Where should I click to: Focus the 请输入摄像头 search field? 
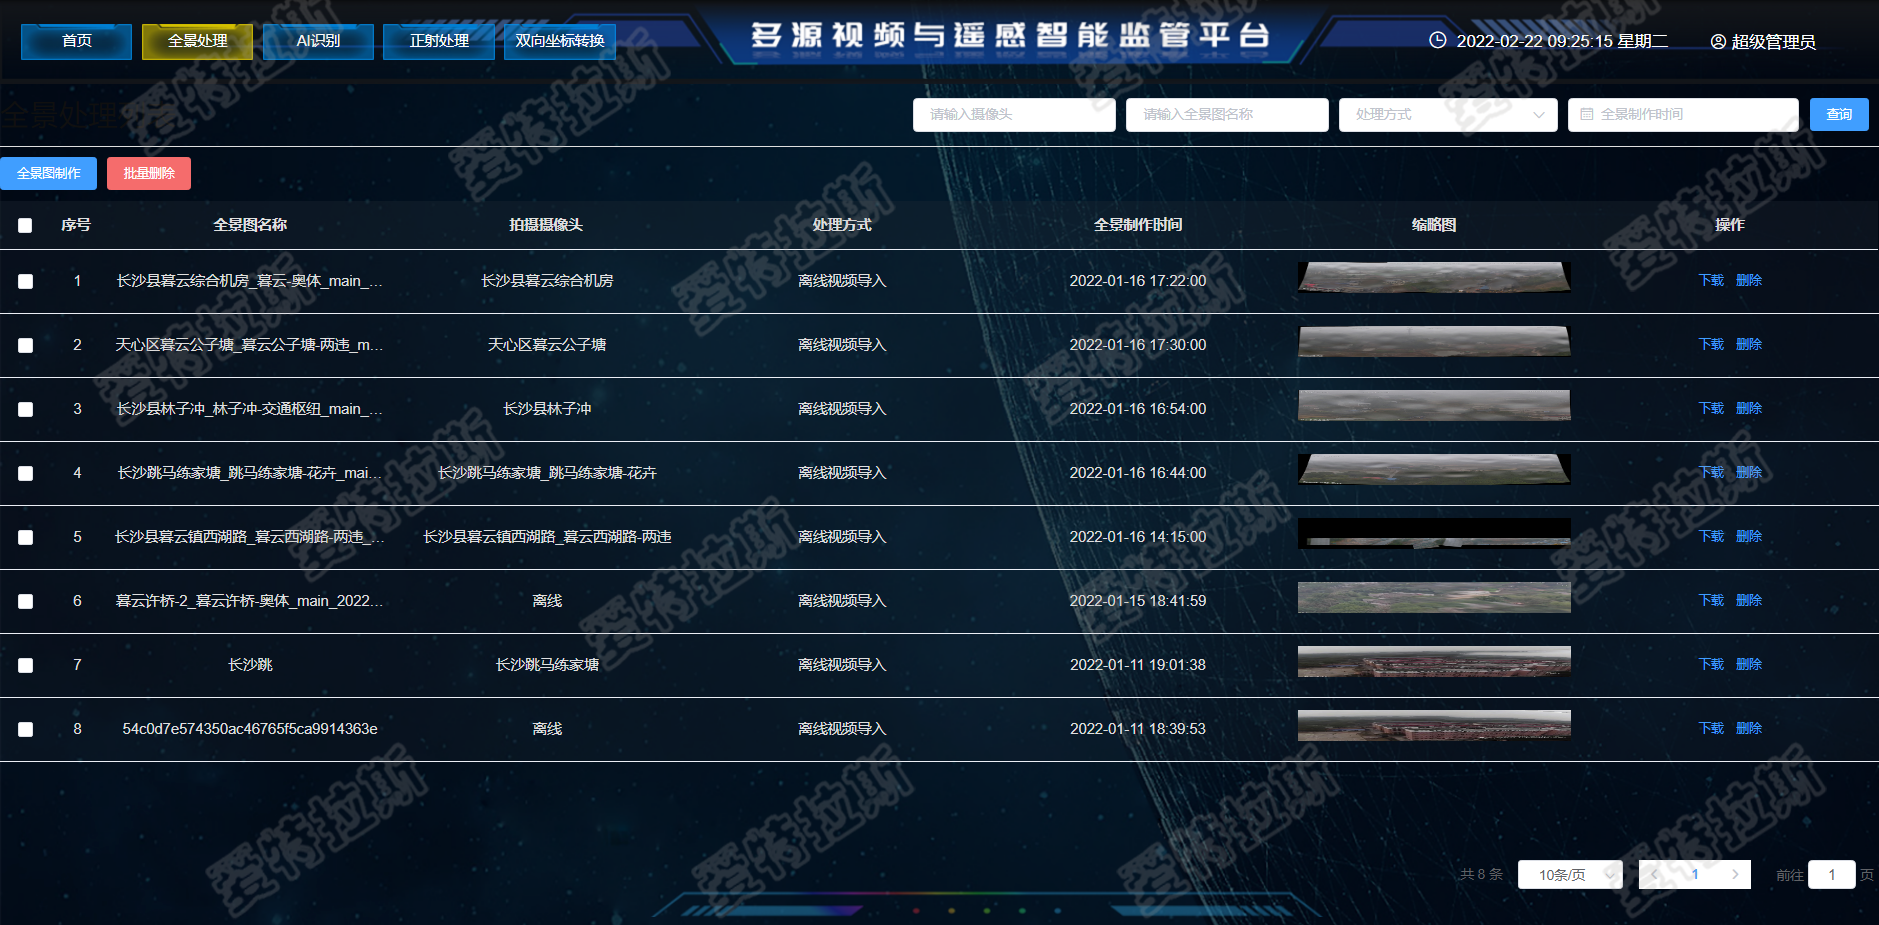pos(1013,115)
